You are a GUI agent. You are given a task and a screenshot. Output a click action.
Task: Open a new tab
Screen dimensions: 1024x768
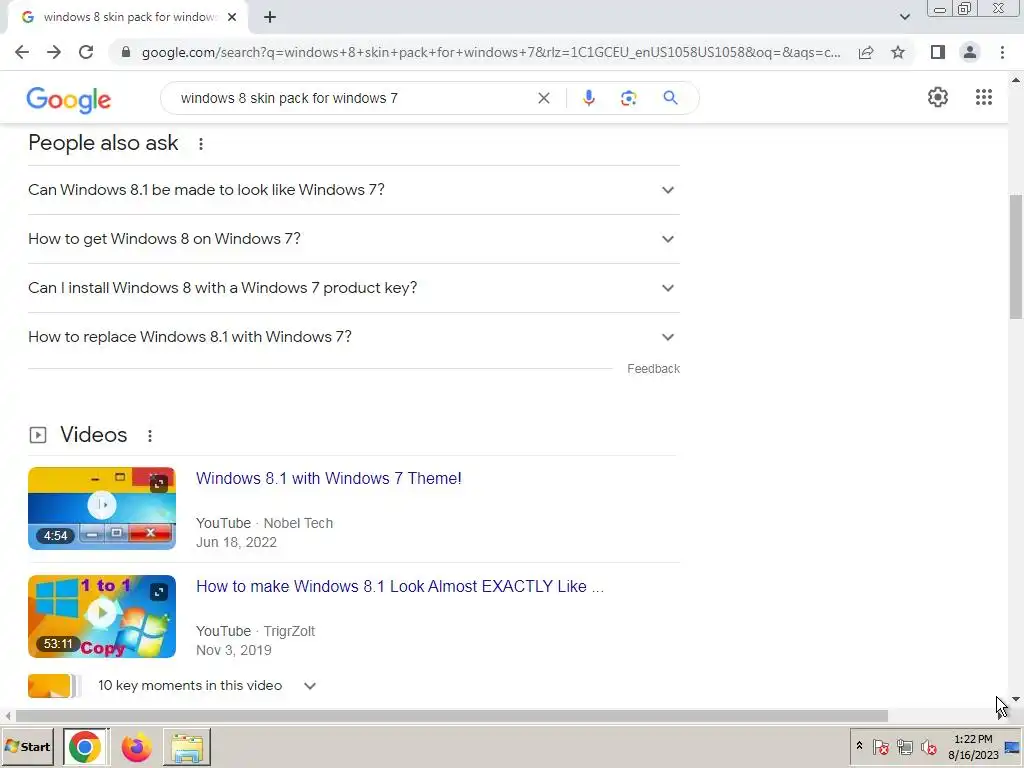coord(270,17)
